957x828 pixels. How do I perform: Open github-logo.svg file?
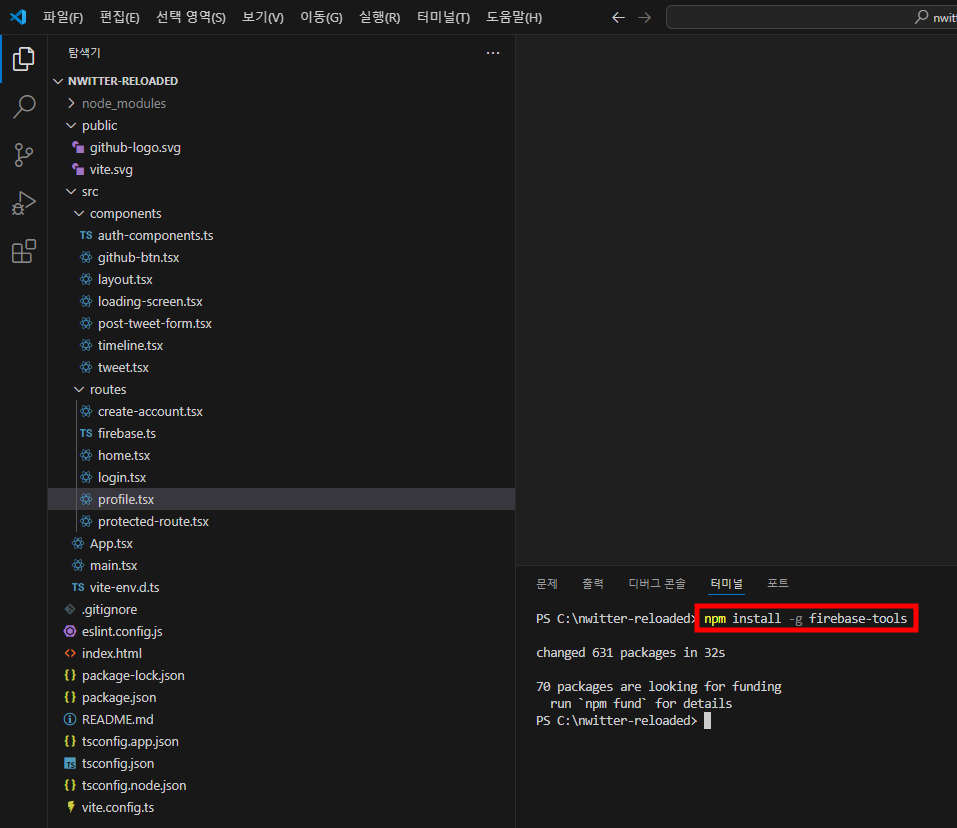click(281, 147)
